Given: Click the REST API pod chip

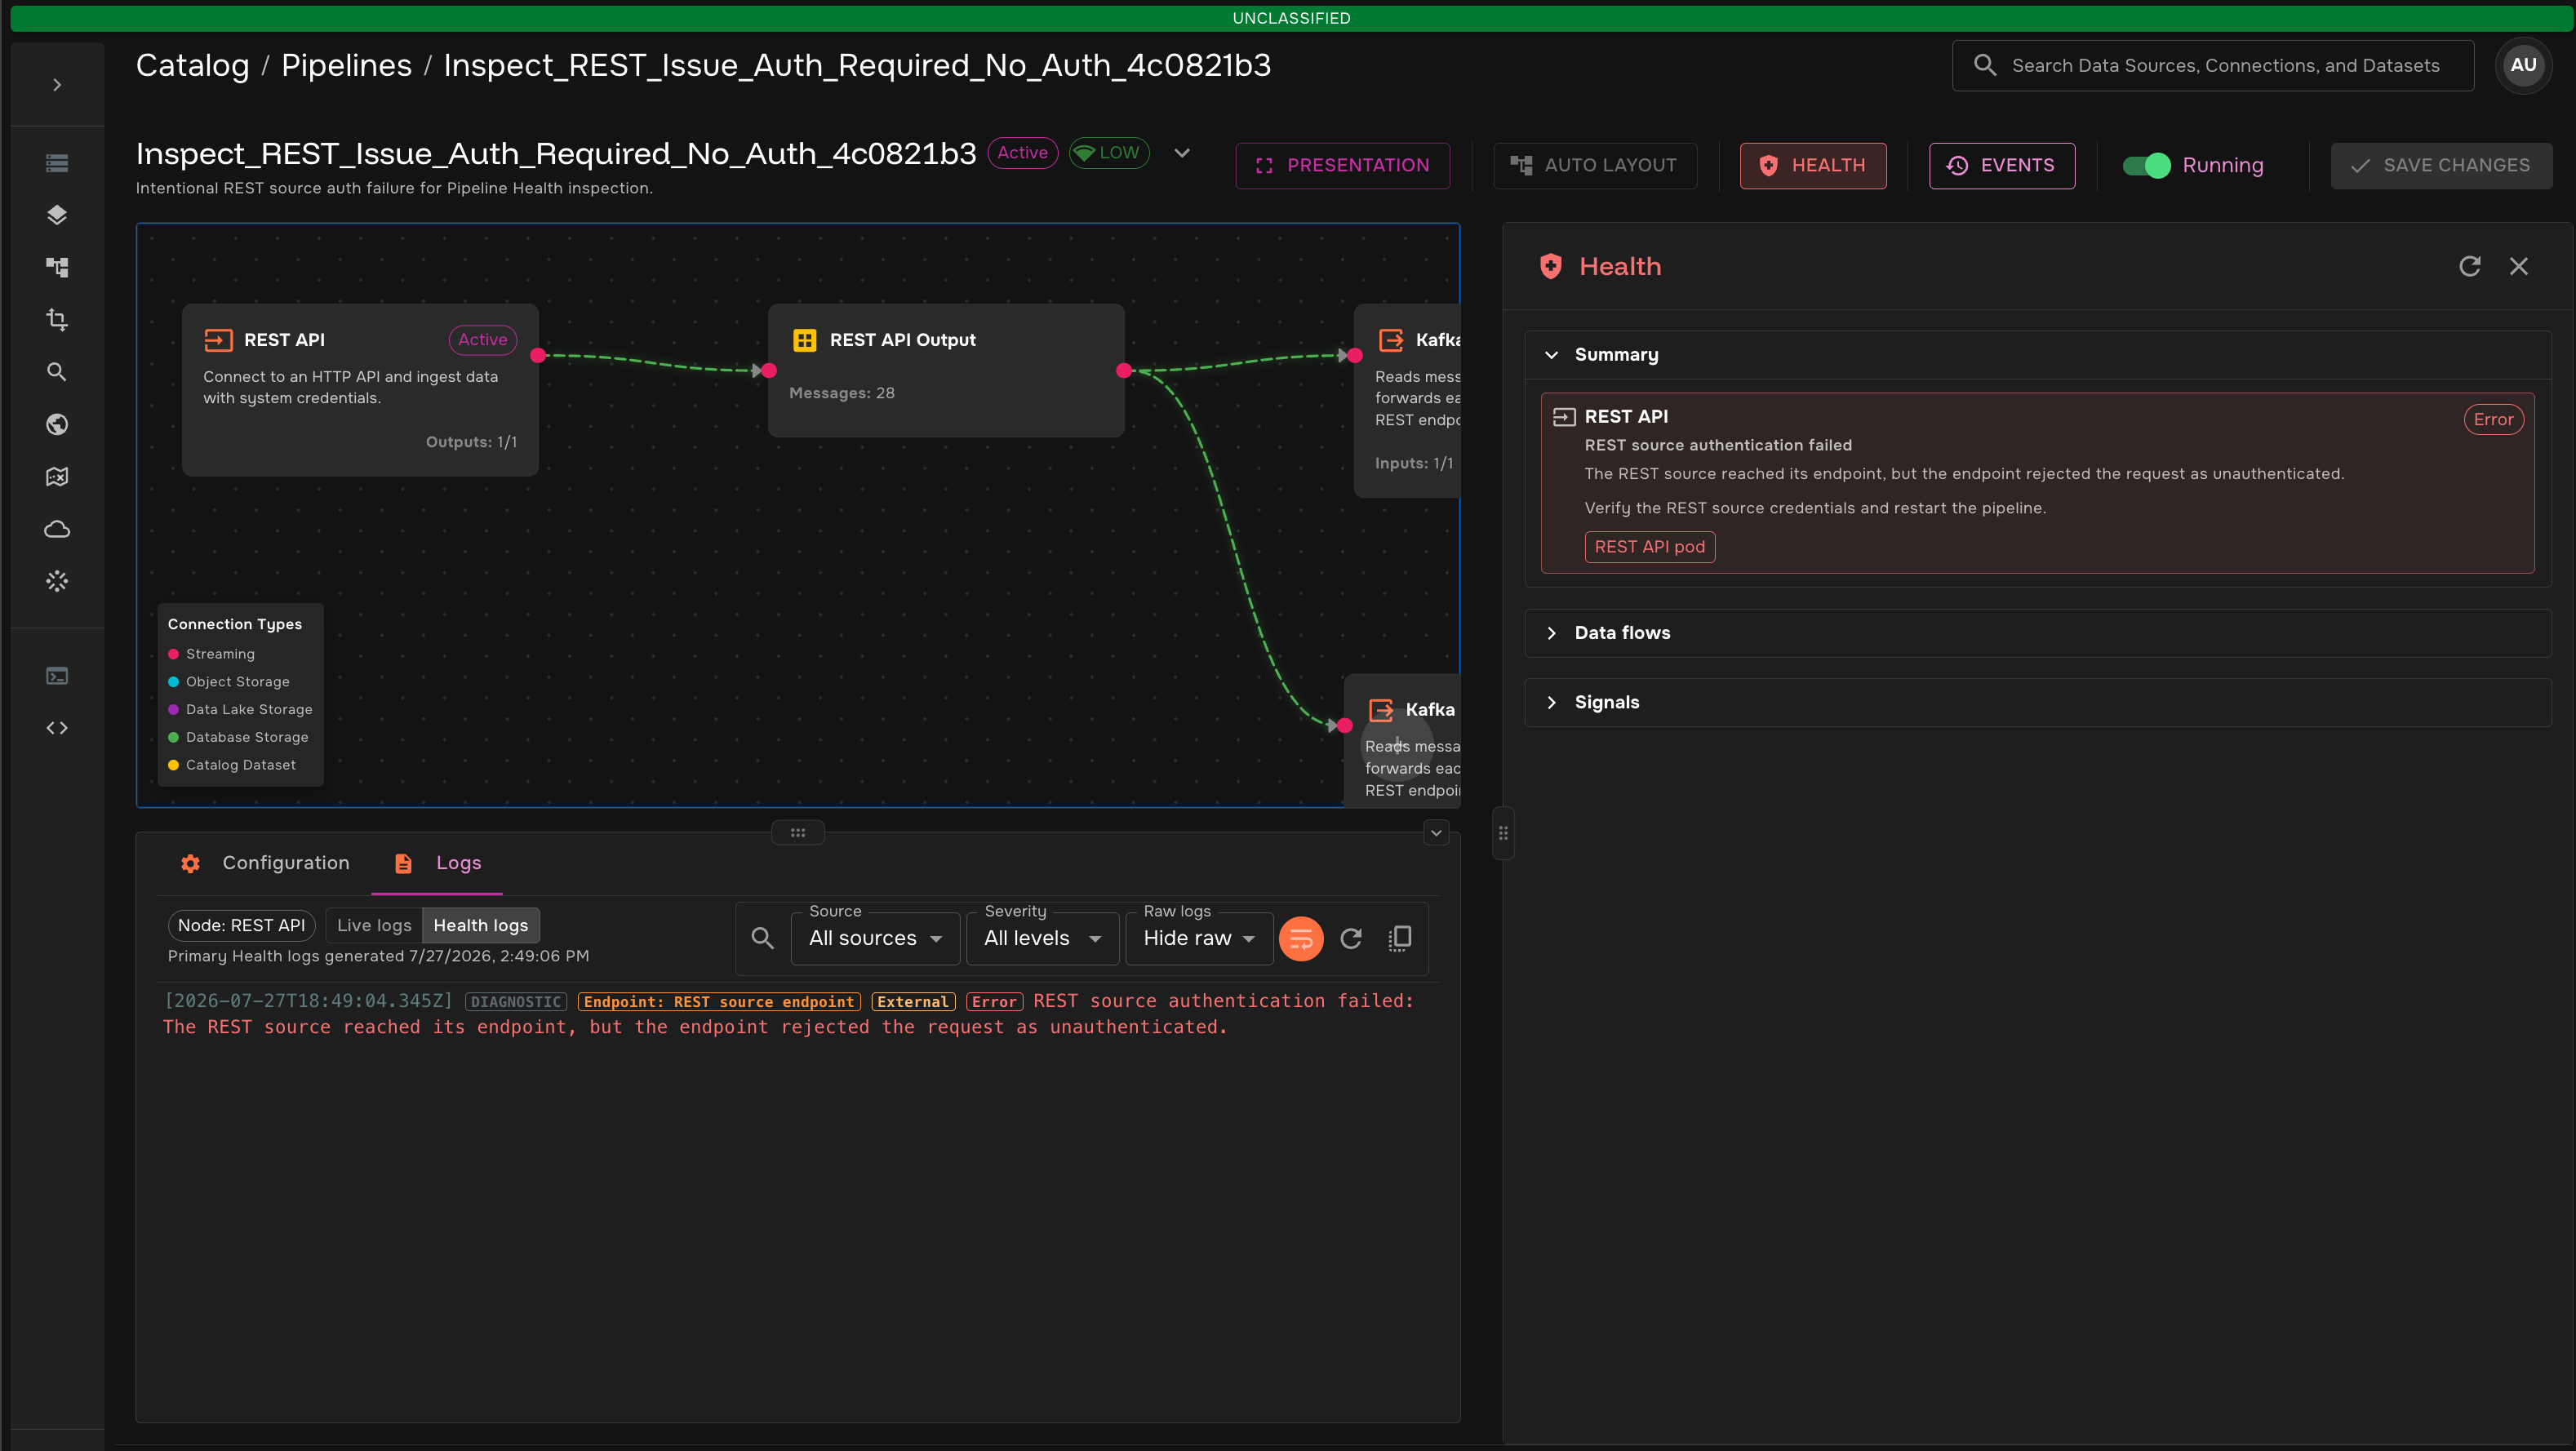Looking at the screenshot, I should (x=1649, y=547).
